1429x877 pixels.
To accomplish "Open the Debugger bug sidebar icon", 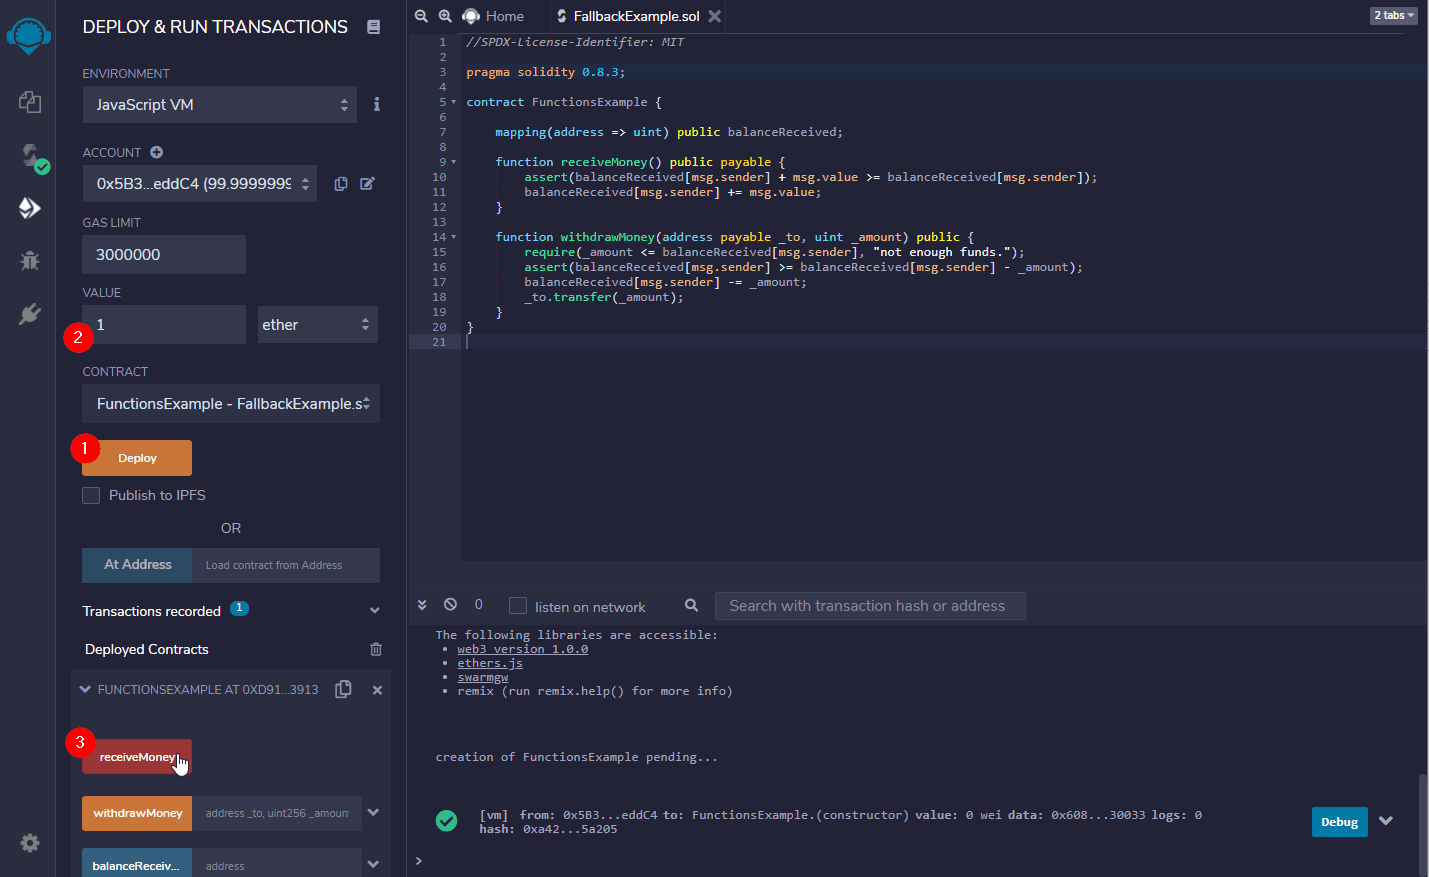I will click(29, 260).
